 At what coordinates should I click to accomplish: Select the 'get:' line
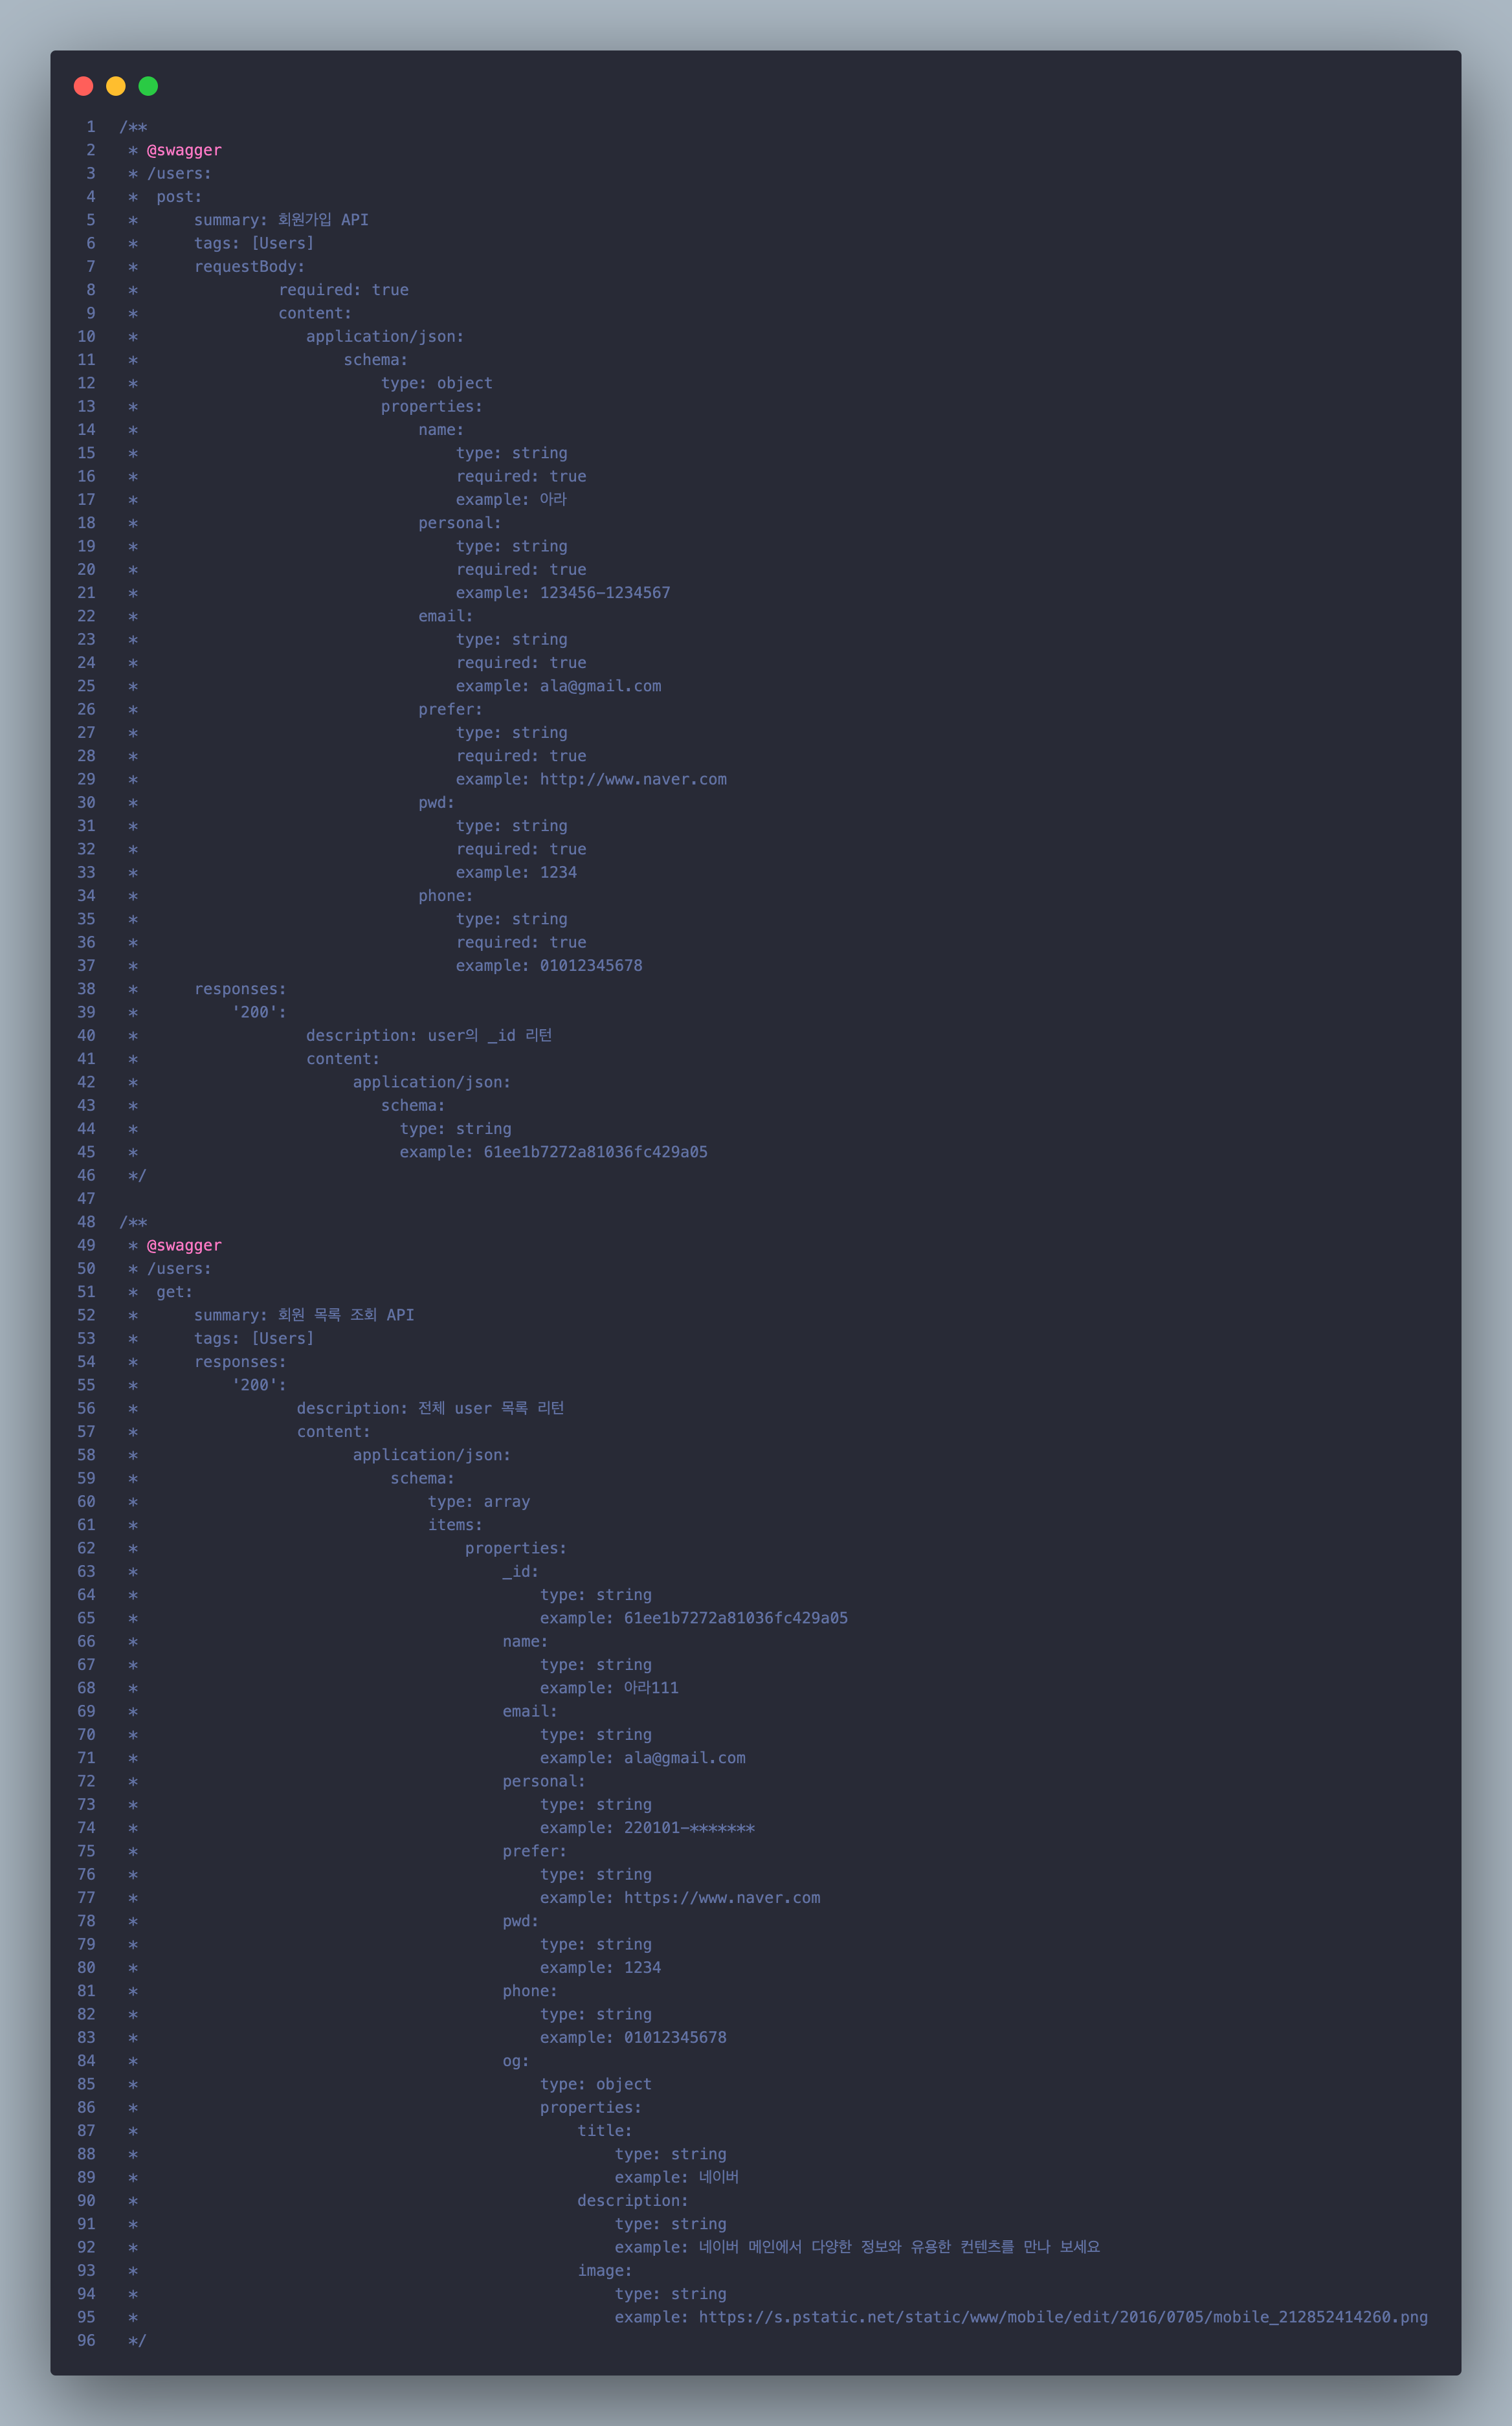pyautogui.click(x=174, y=1292)
